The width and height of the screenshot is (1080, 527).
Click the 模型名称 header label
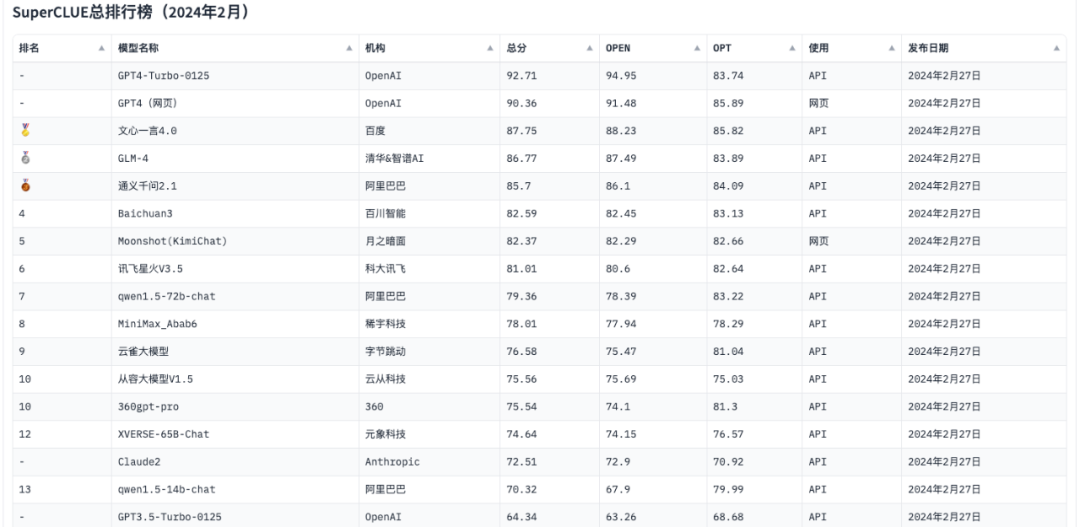[x=138, y=48]
